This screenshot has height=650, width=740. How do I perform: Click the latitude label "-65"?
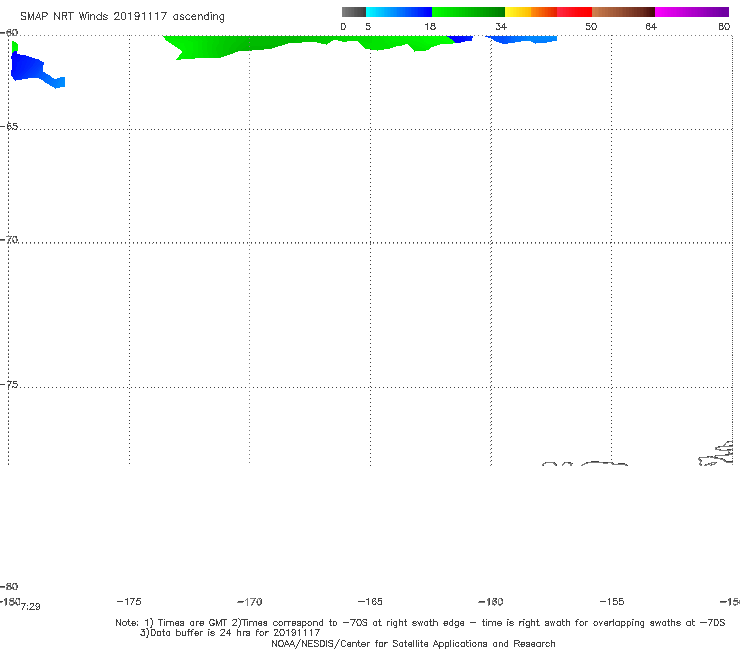click(9, 127)
